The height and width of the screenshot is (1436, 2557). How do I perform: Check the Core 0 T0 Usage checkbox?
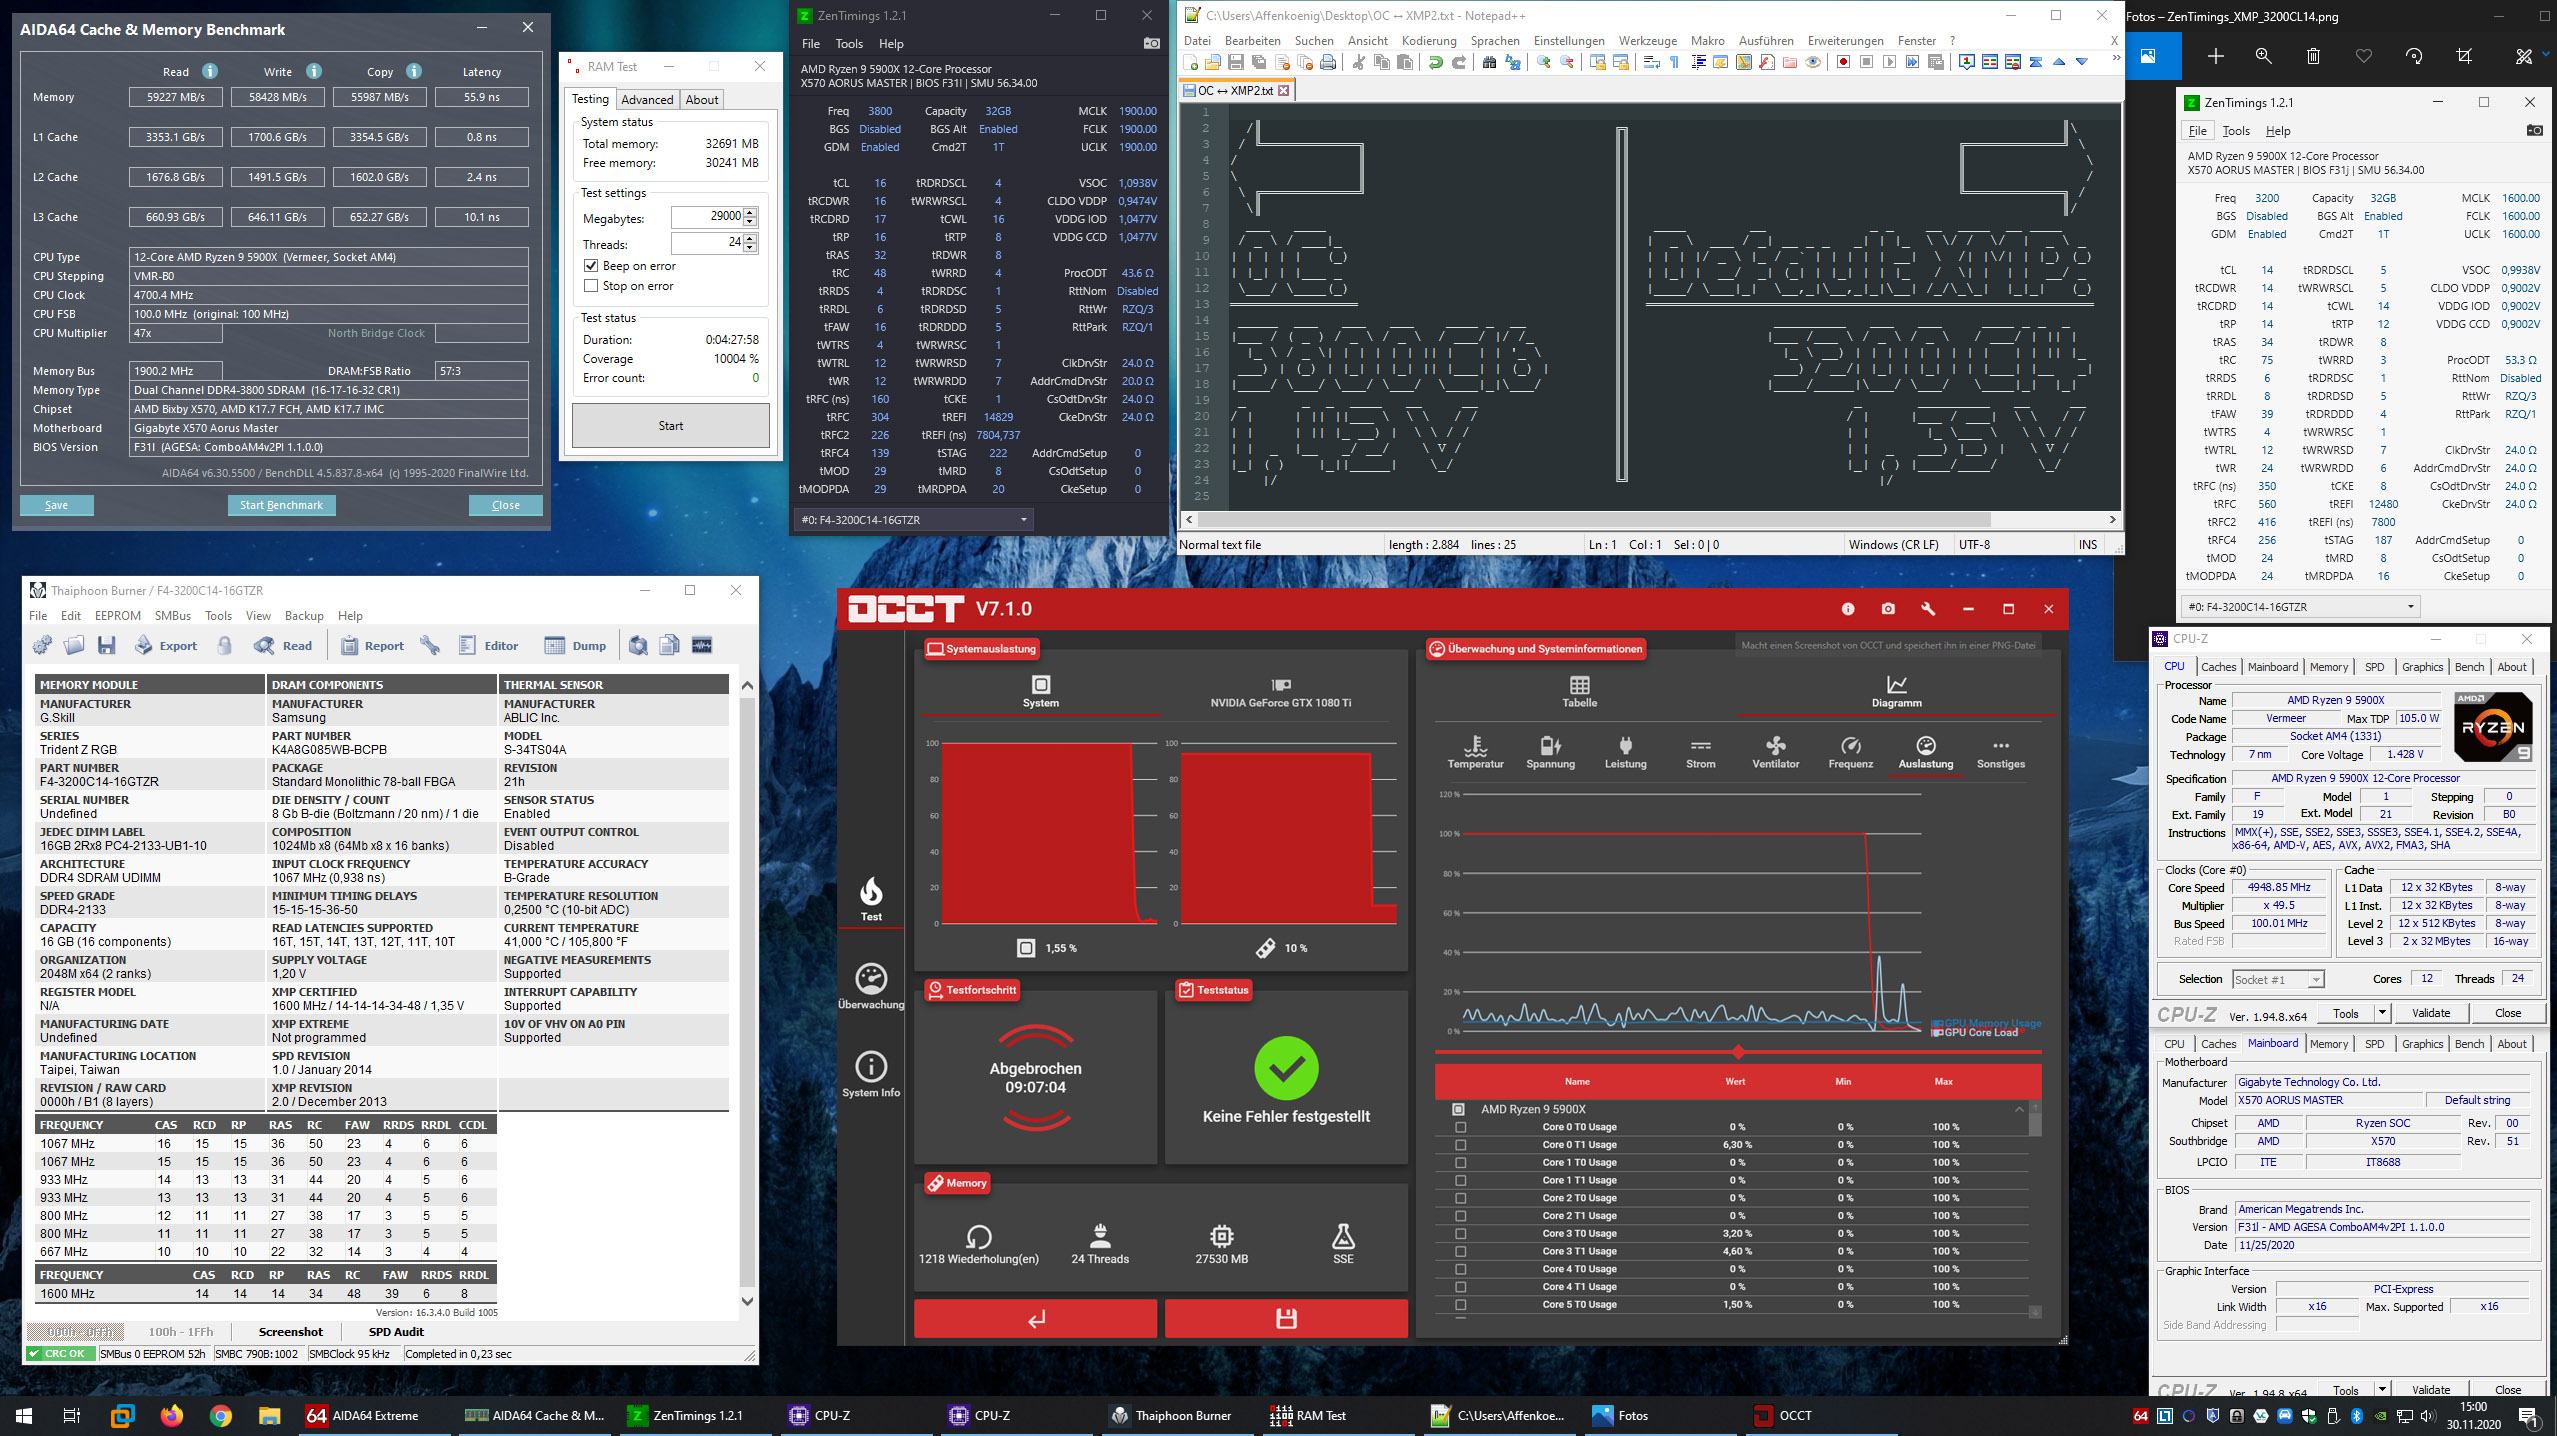tap(1460, 1127)
